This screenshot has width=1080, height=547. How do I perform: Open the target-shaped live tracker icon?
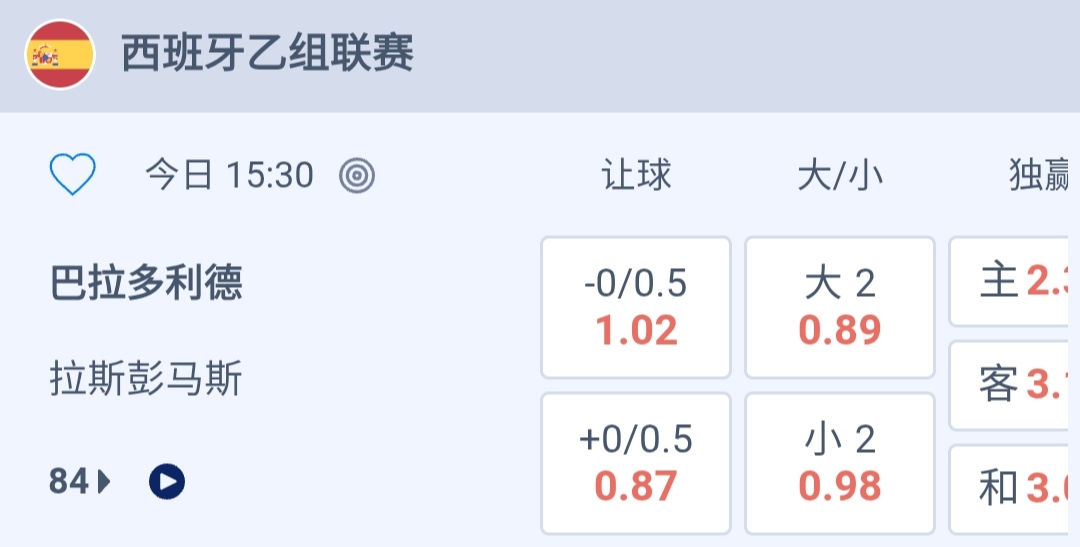357,176
